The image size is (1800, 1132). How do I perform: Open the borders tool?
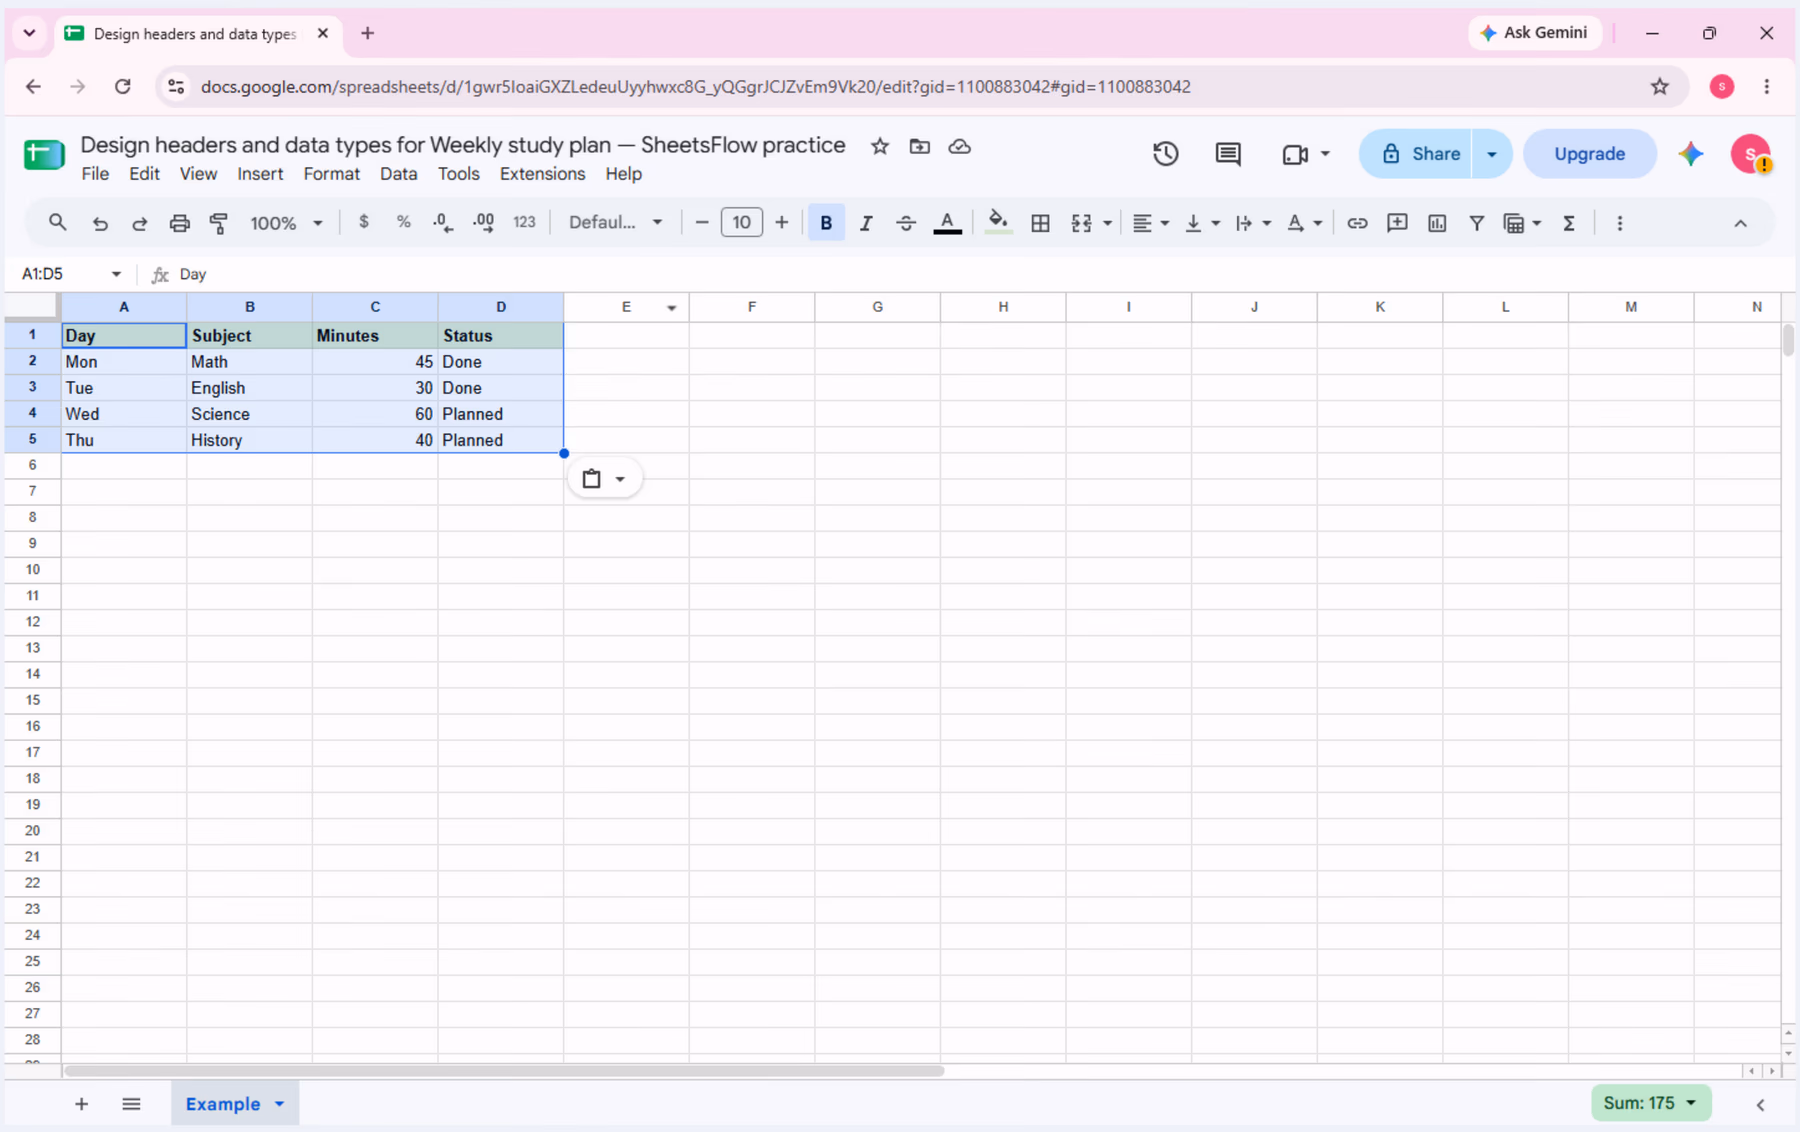tap(1040, 223)
